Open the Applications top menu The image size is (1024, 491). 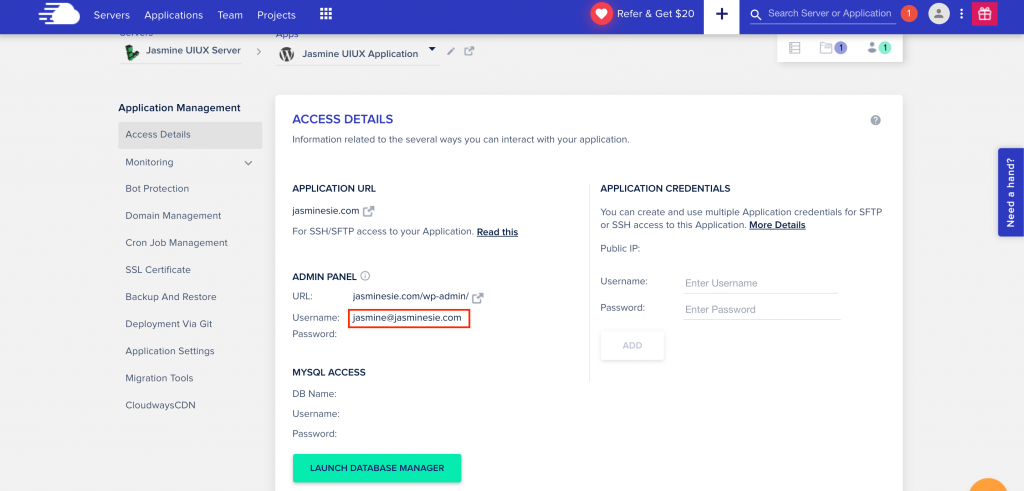(x=174, y=14)
